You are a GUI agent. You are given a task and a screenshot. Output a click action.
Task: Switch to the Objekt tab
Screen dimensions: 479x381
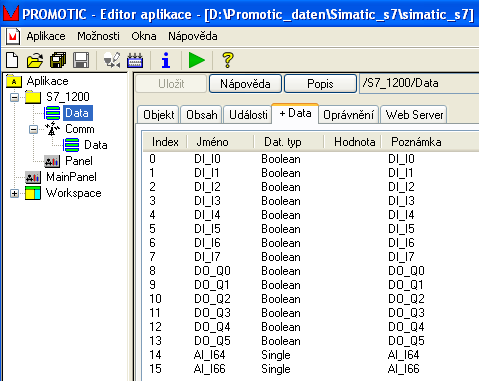click(159, 115)
